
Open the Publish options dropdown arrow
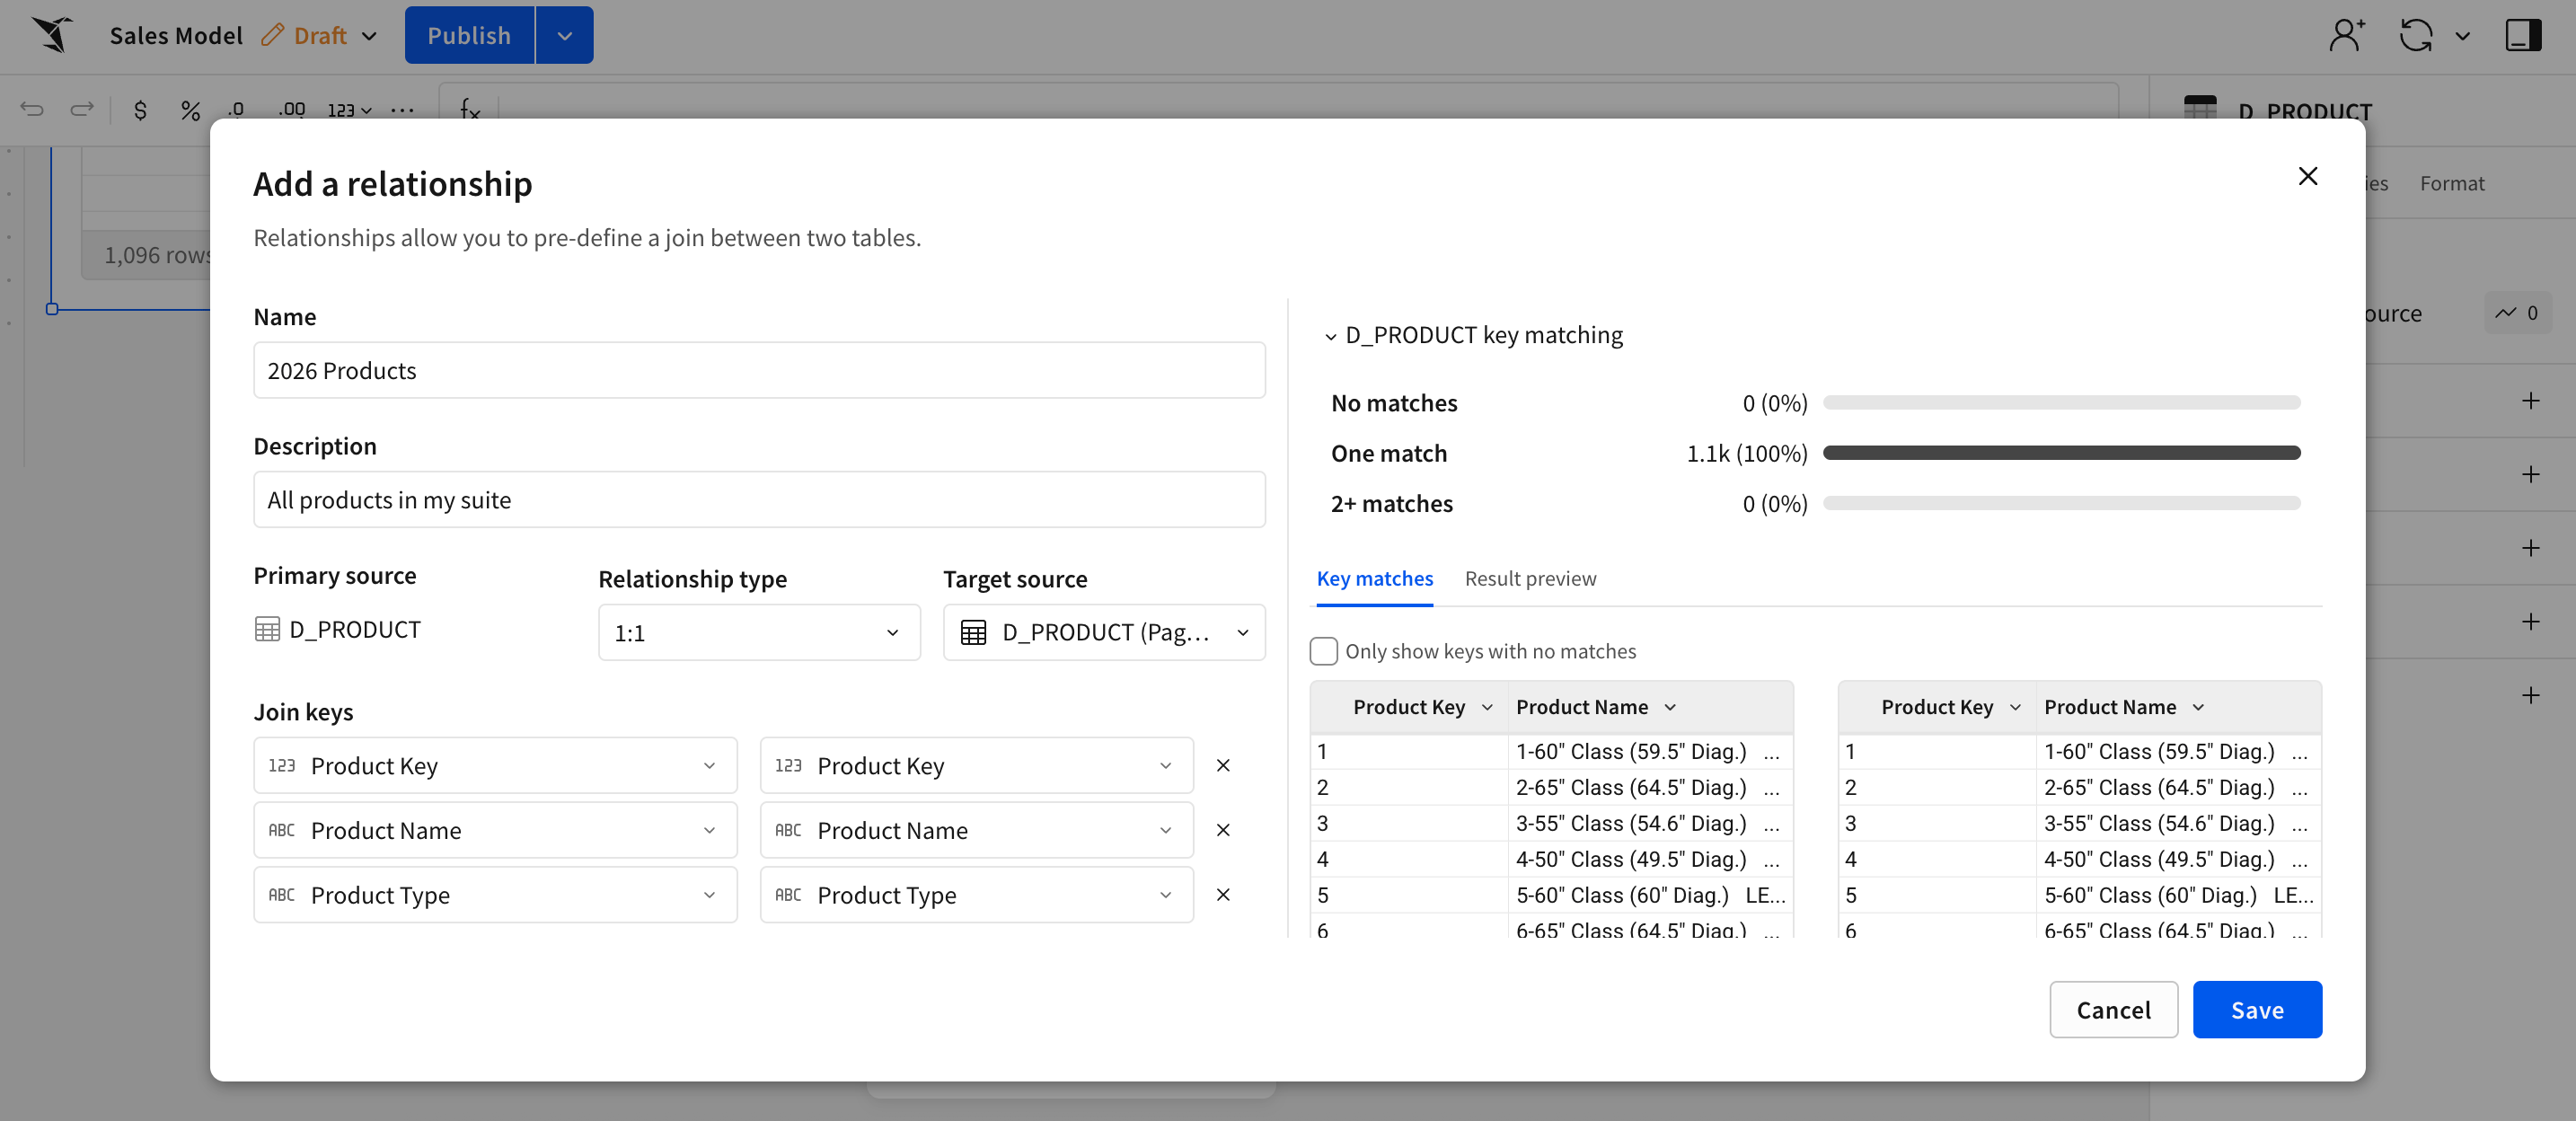[x=564, y=36]
